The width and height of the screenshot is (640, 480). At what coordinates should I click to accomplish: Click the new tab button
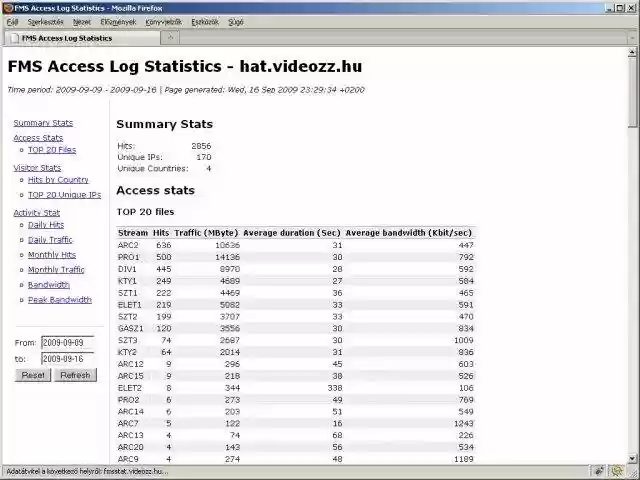pos(170,38)
